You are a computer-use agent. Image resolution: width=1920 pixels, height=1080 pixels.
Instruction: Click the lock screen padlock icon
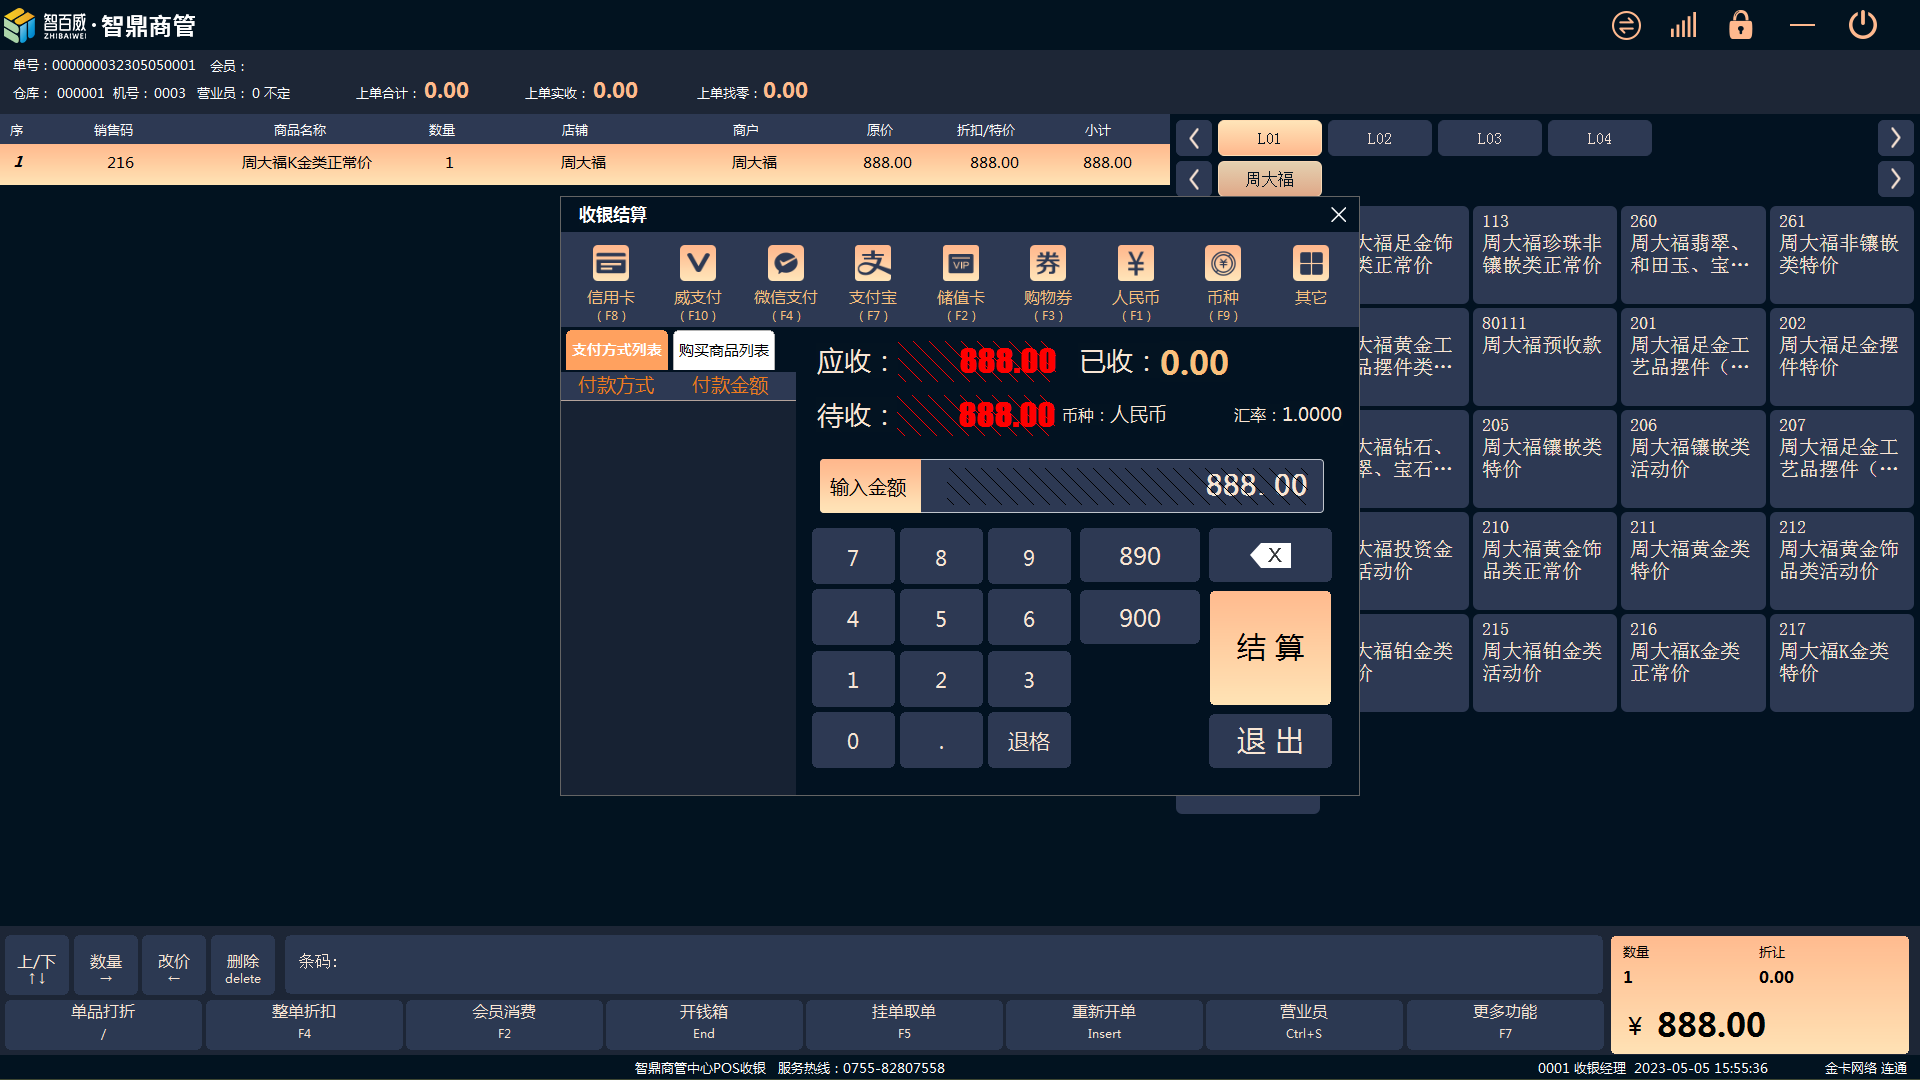tap(1741, 25)
